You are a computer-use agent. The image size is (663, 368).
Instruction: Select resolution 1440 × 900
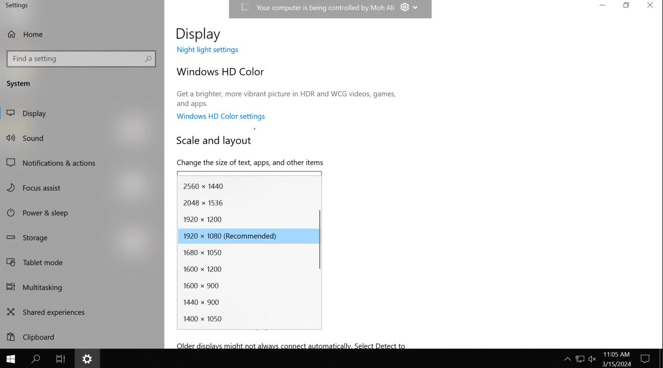pyautogui.click(x=249, y=302)
